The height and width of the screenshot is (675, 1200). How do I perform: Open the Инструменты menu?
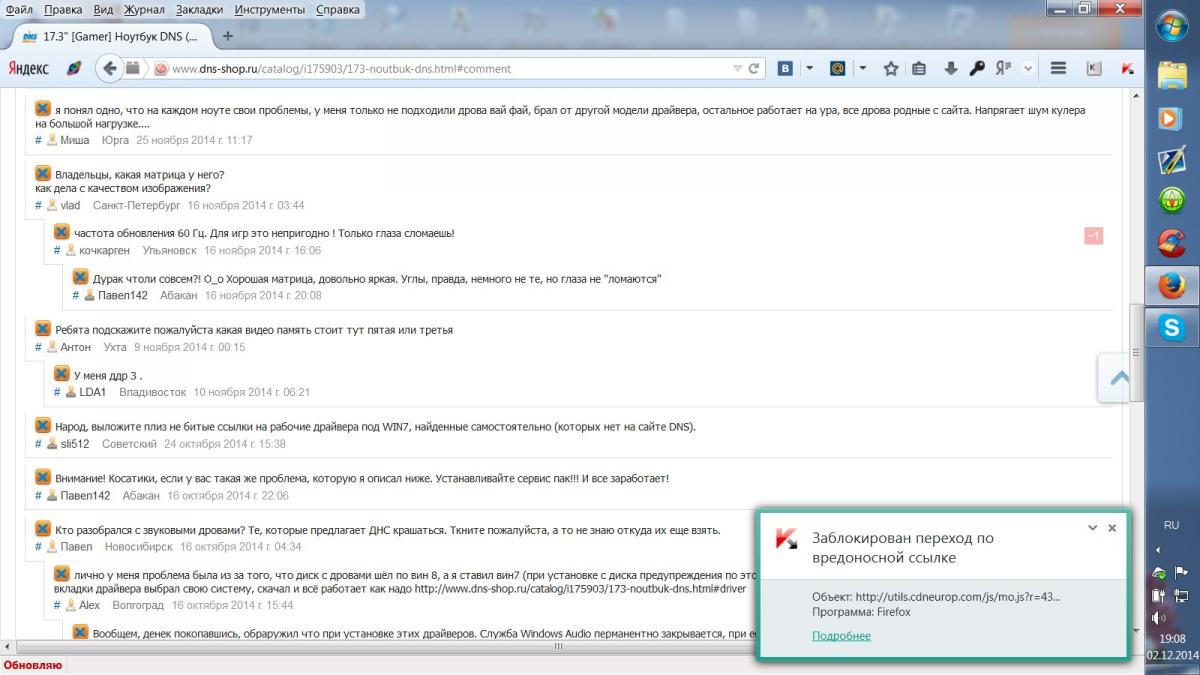coord(270,9)
